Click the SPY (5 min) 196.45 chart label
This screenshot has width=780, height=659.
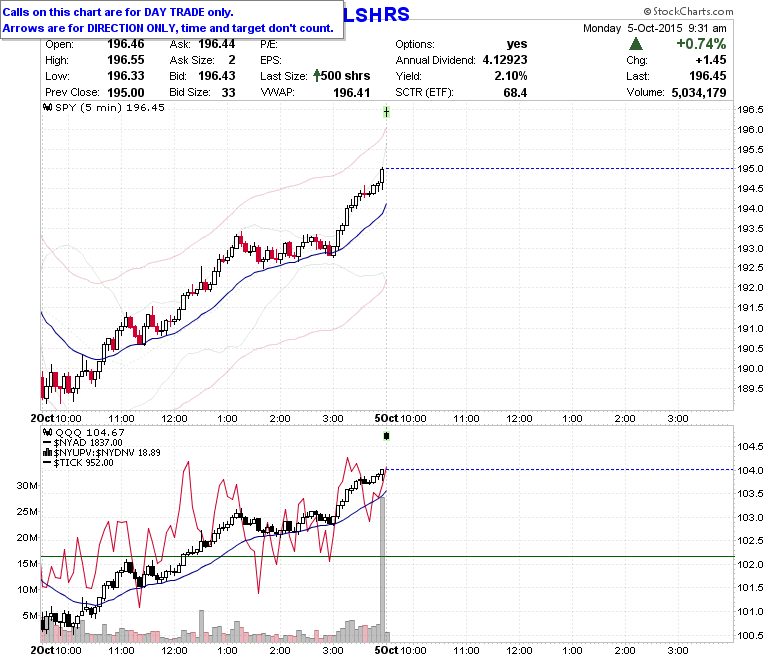pos(109,107)
